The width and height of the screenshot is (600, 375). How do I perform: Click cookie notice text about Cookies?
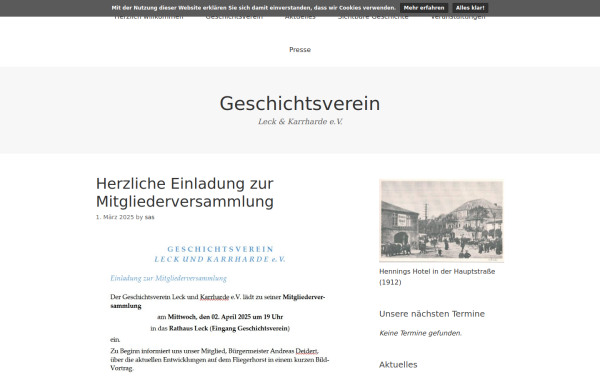pos(253,8)
